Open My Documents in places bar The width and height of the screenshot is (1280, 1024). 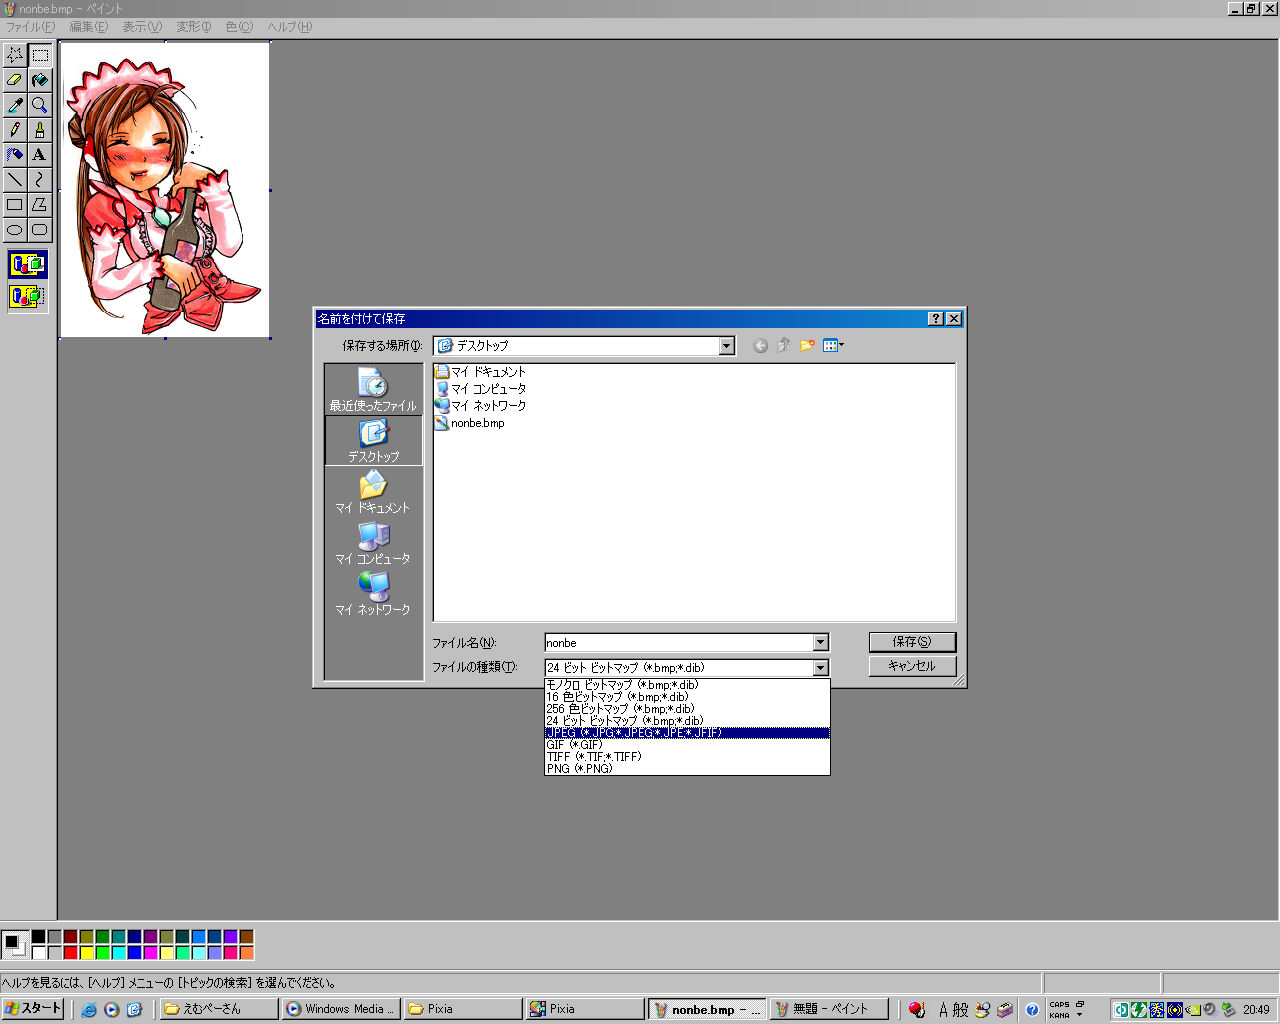pos(373,494)
